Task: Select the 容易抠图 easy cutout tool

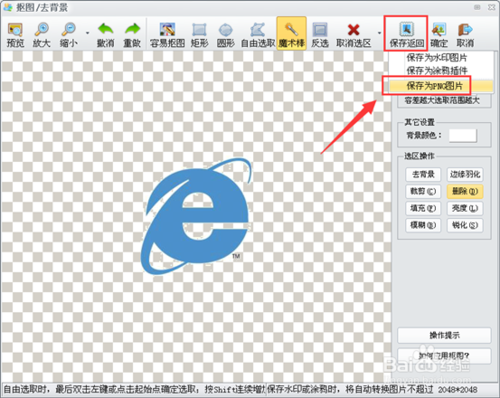Action: [x=167, y=35]
